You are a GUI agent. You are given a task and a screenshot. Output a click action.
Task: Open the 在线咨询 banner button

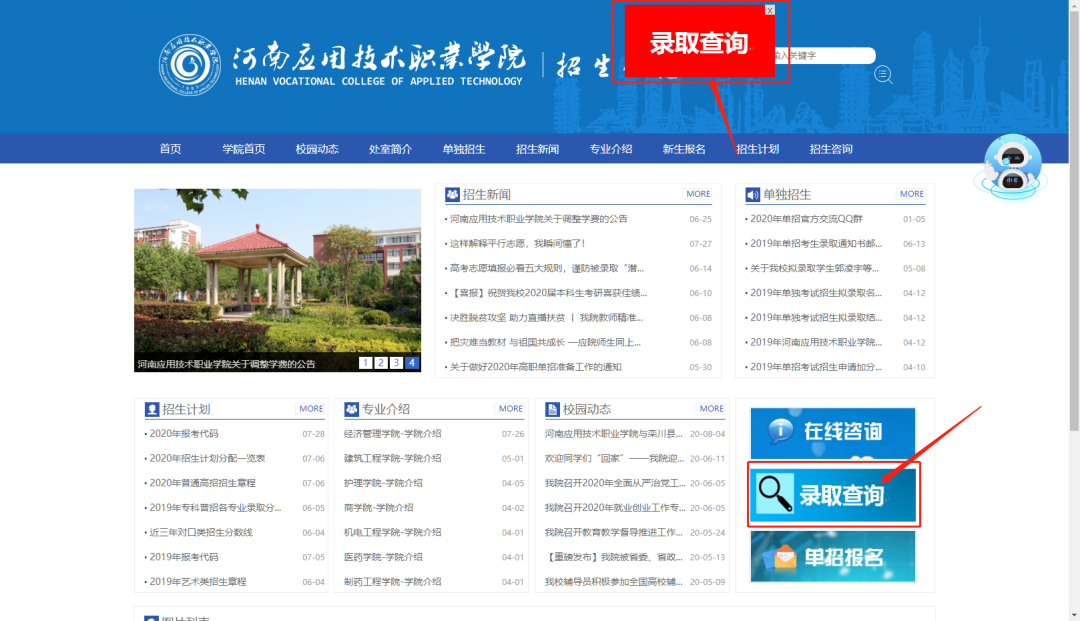[833, 432]
